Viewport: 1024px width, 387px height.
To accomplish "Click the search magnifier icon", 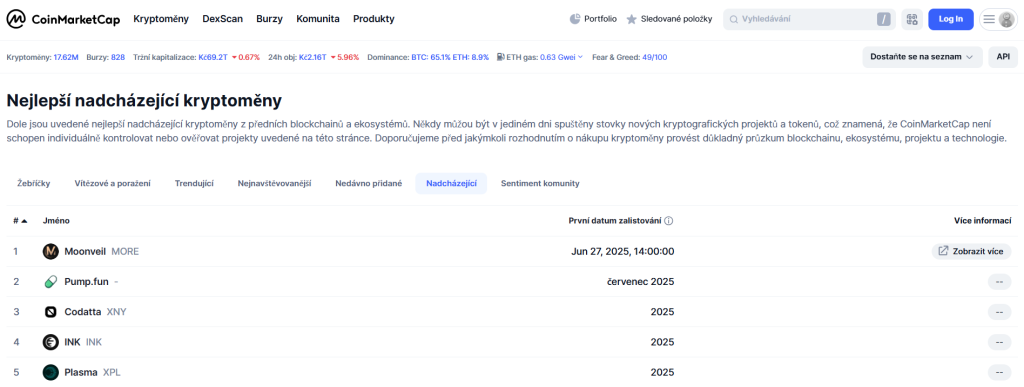I will click(734, 19).
